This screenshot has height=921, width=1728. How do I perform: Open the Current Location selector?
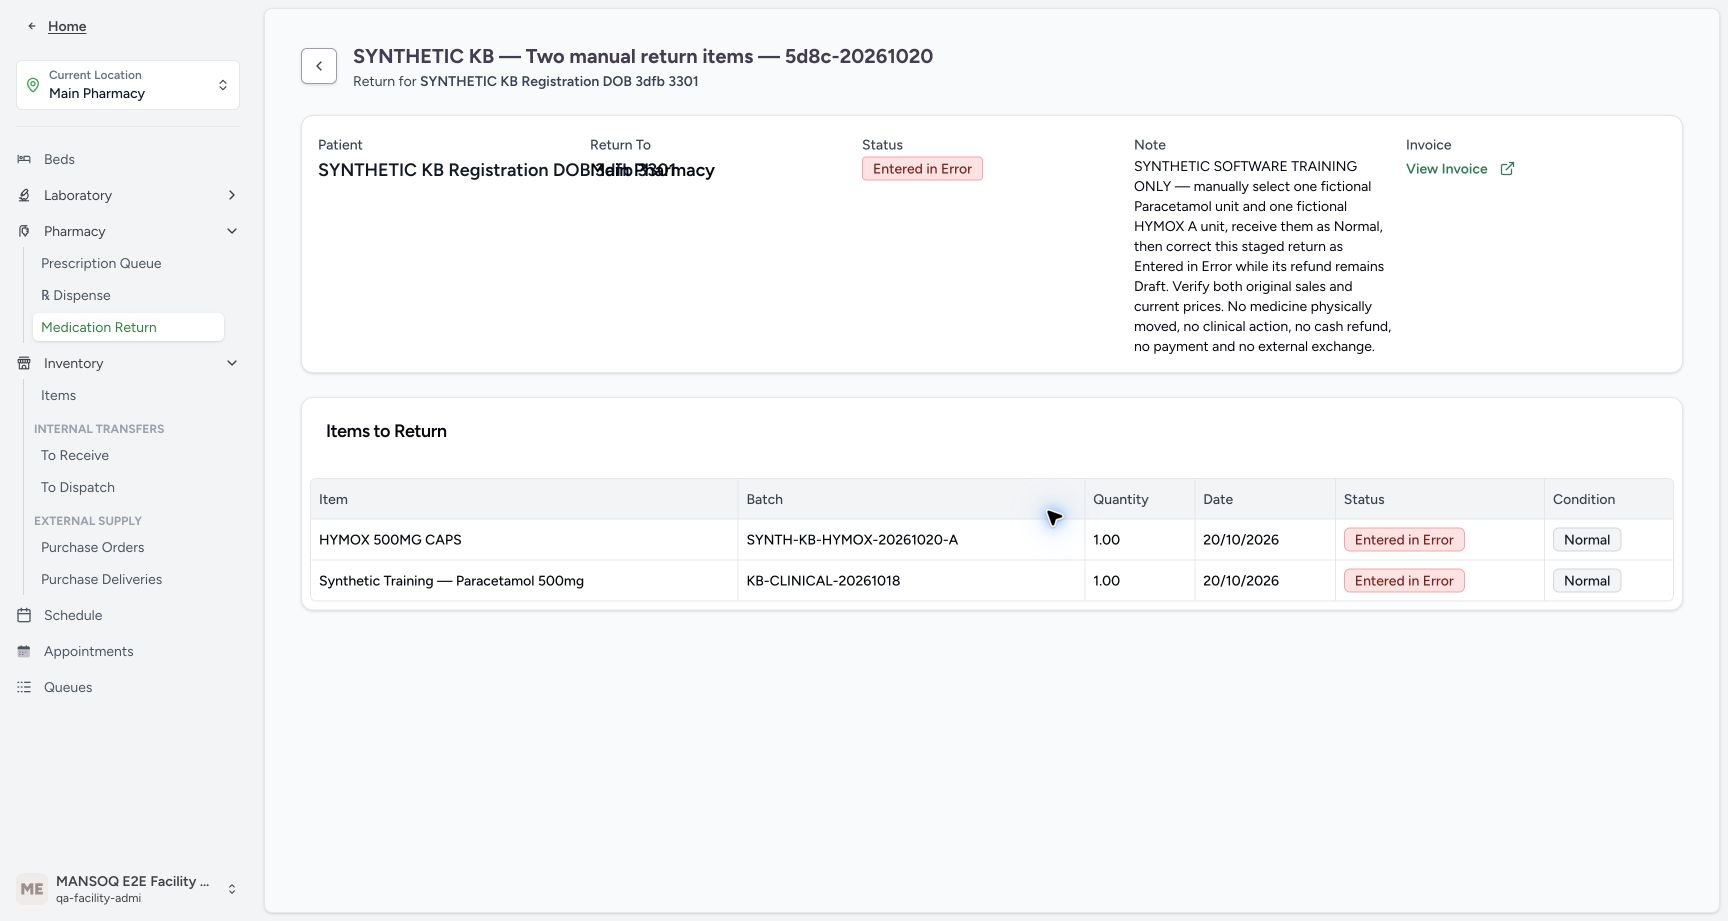[x=128, y=85]
